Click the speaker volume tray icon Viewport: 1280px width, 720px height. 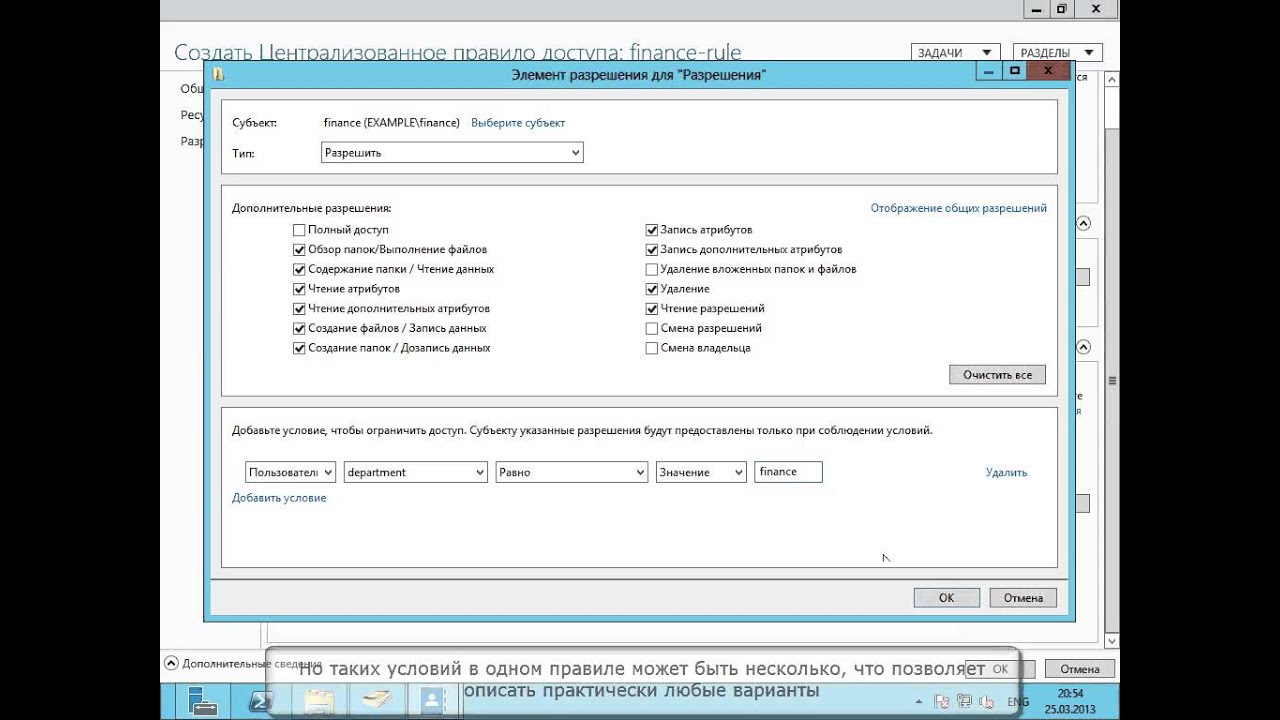[x=987, y=702]
